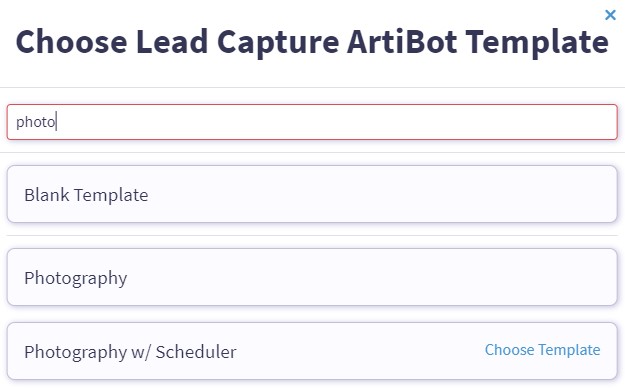Click the 'Photography w/ Scheduler' label text
625x388 pixels.
[x=130, y=352]
